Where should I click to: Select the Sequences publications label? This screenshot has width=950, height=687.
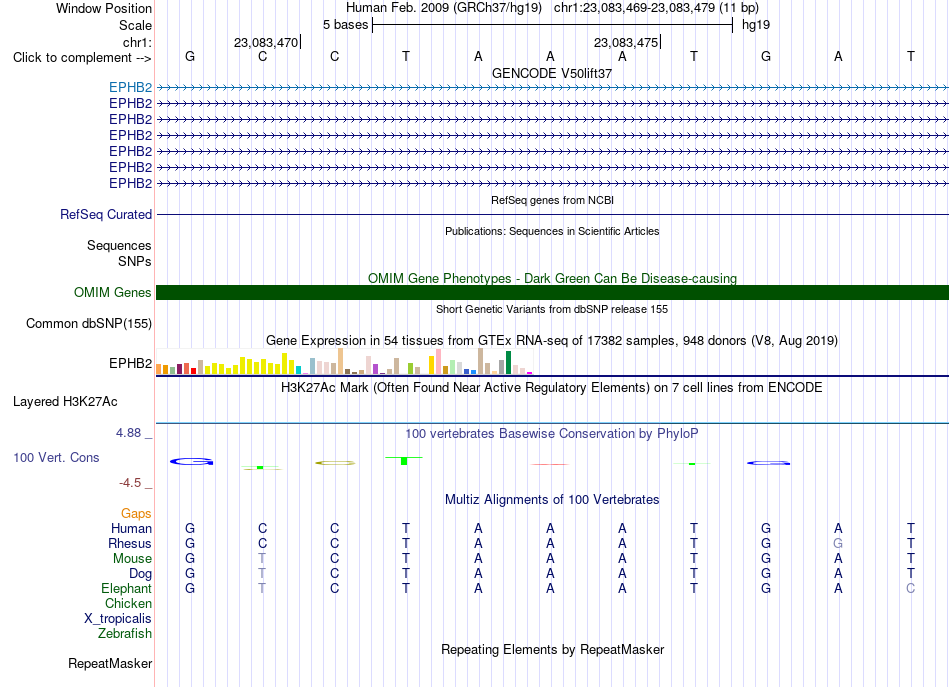coord(119,245)
